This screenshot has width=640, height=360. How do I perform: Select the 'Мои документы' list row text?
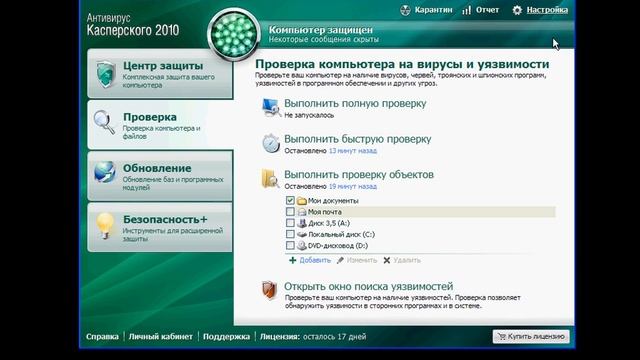click(333, 201)
